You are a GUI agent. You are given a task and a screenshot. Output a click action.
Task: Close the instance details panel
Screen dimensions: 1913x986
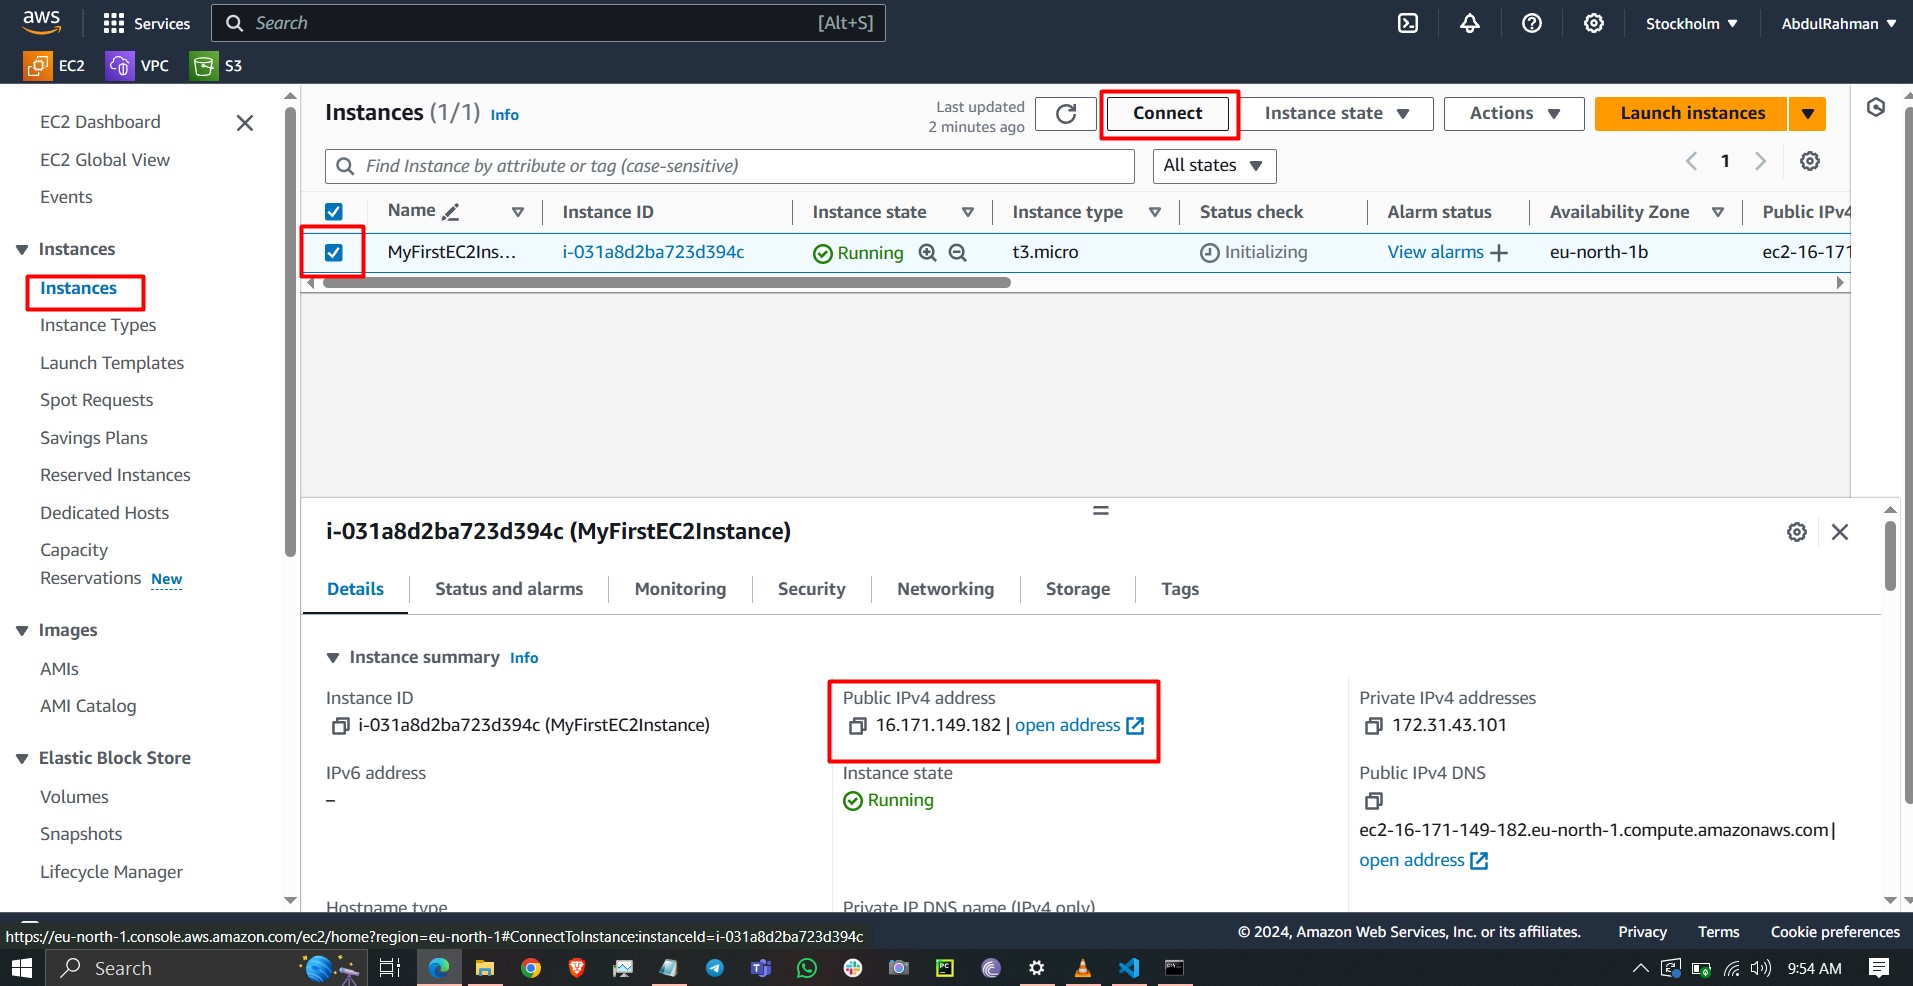coord(1840,532)
